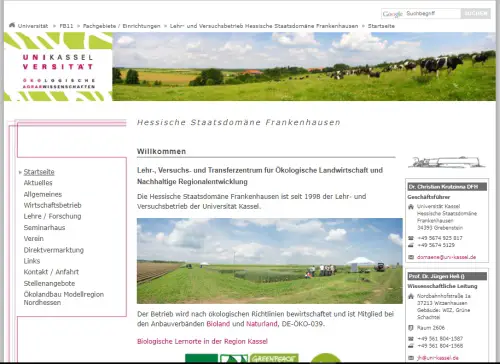Open Aktuelles in the sidebar menu
The image size is (500, 364).
point(38,183)
